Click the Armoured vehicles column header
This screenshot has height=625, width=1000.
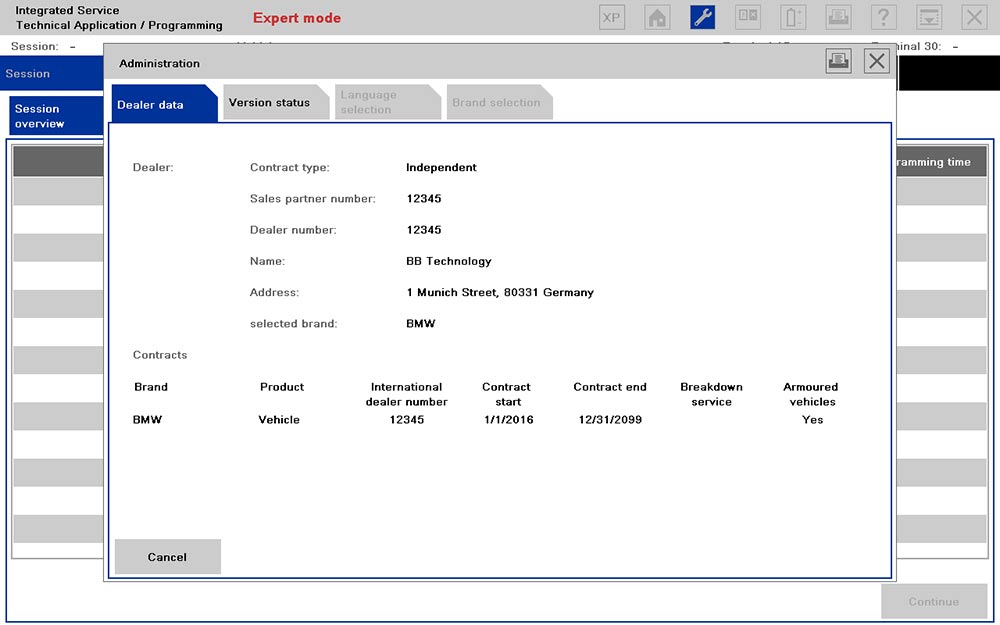point(811,394)
